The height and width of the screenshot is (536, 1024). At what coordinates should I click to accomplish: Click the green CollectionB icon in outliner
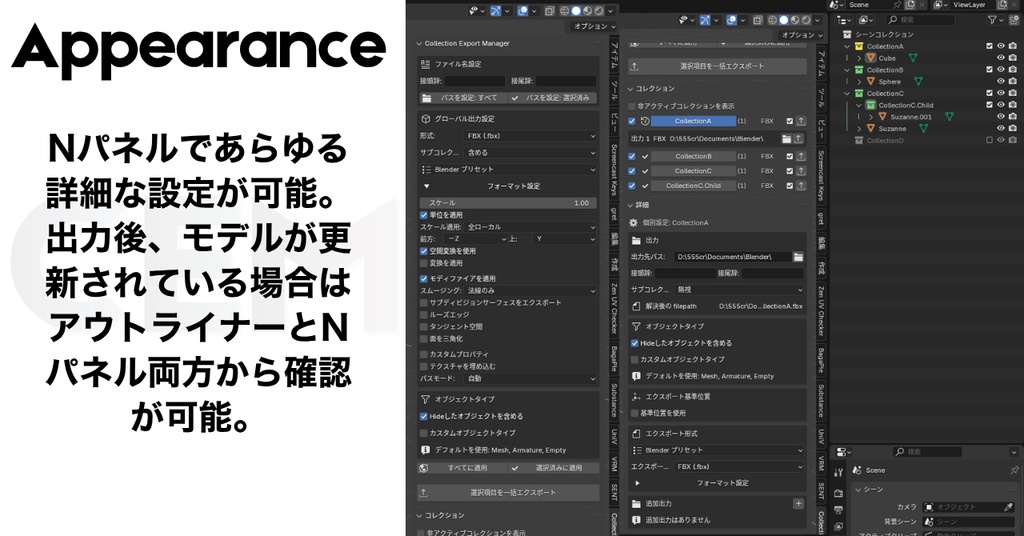coord(859,70)
